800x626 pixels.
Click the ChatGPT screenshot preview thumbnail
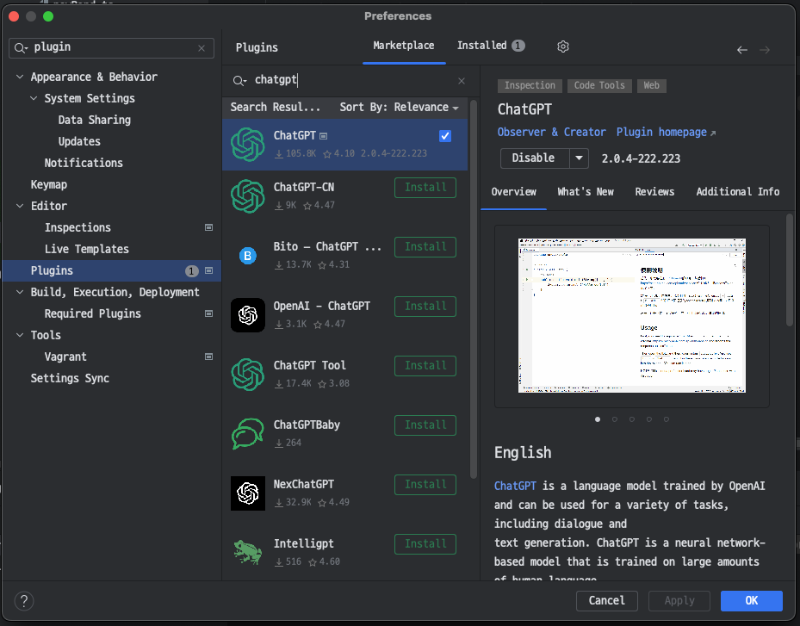630,315
